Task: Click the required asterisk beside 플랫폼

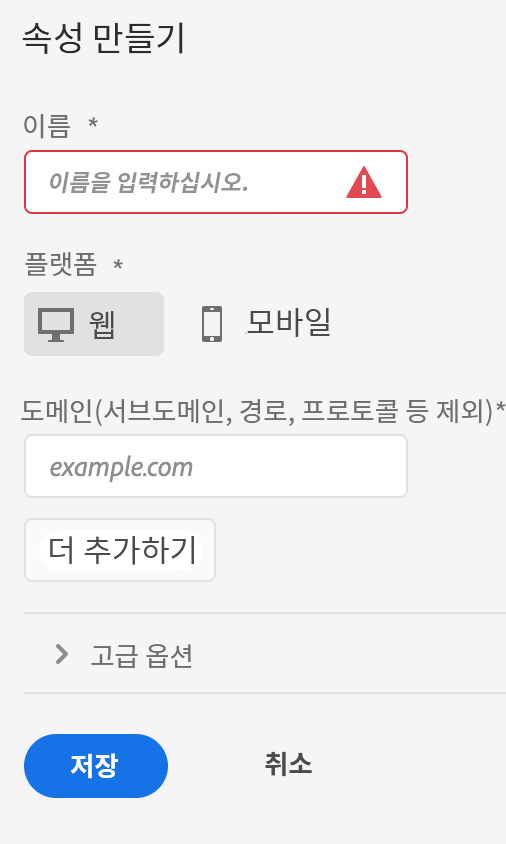Action: (x=118, y=264)
